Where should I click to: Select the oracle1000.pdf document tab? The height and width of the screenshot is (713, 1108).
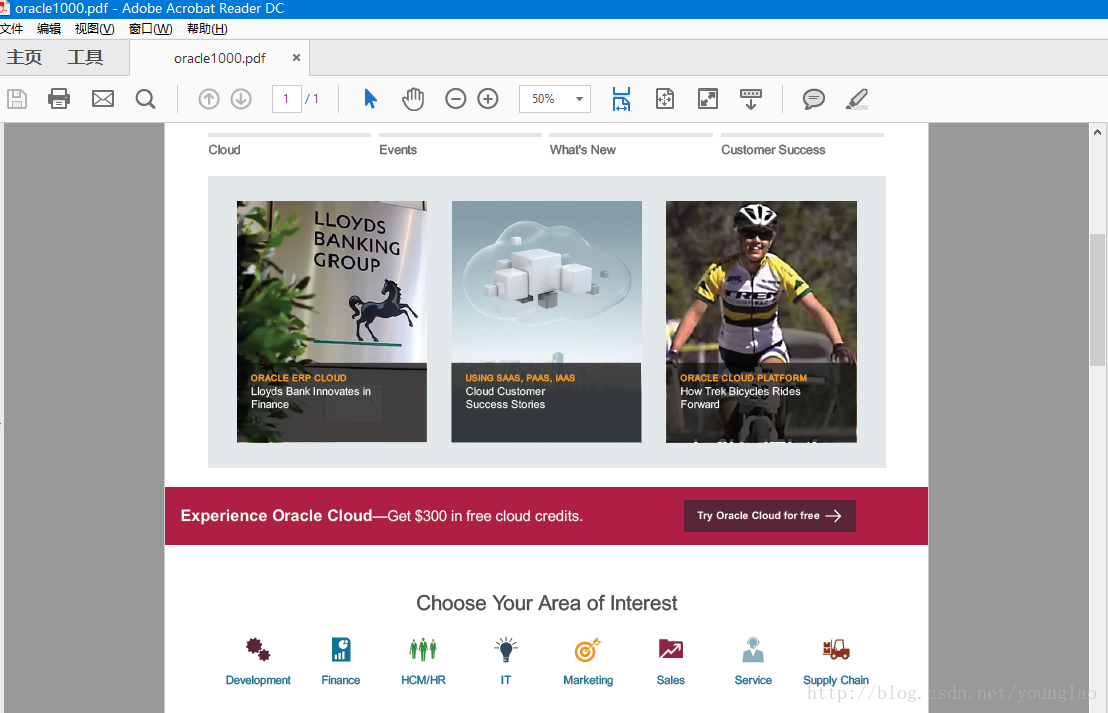[x=220, y=58]
